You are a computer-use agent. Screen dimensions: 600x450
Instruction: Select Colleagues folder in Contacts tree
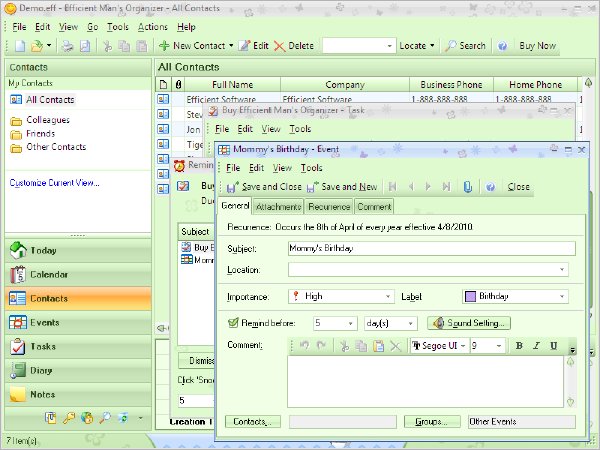pos(48,120)
